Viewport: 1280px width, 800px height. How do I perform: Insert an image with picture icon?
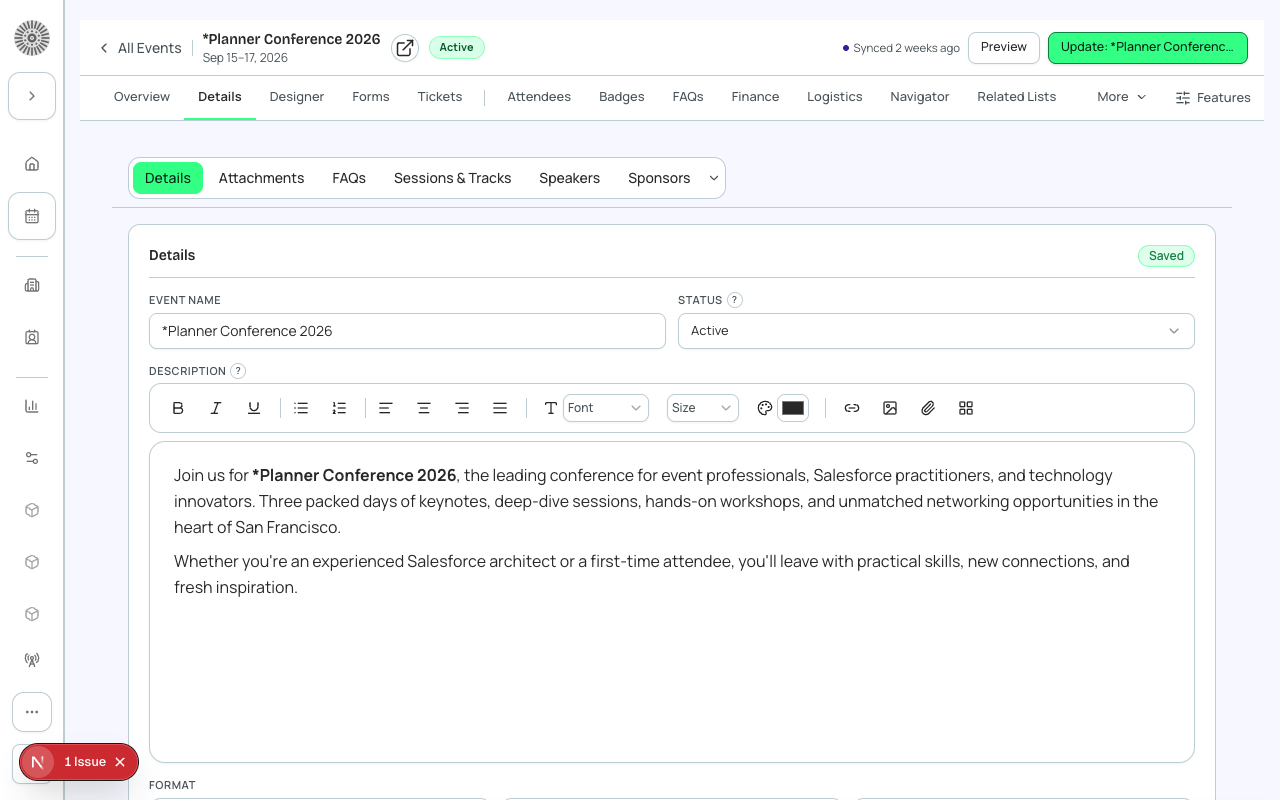click(x=890, y=408)
